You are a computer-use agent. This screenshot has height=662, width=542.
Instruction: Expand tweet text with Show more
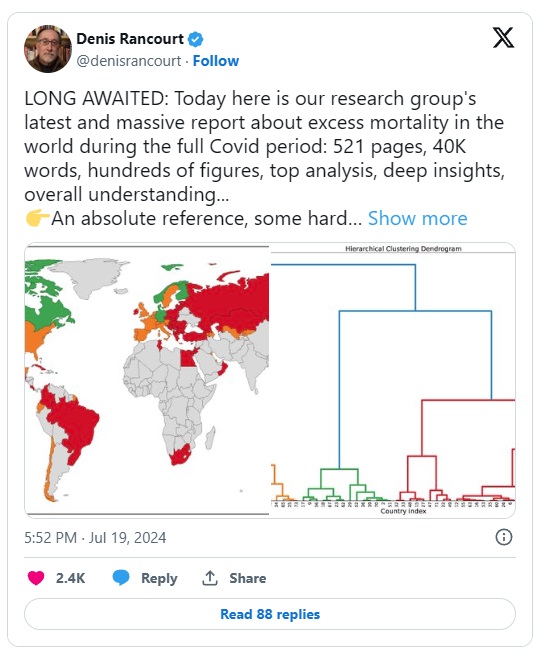pyautogui.click(x=417, y=219)
